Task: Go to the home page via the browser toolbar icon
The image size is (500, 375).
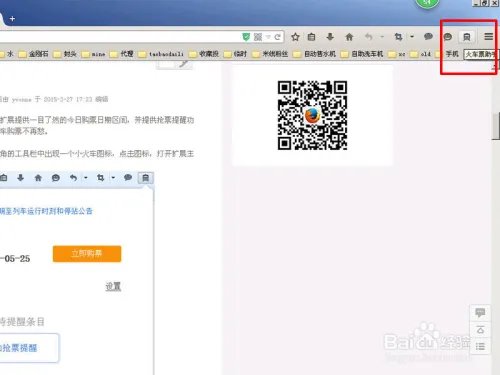Action: tap(349, 37)
